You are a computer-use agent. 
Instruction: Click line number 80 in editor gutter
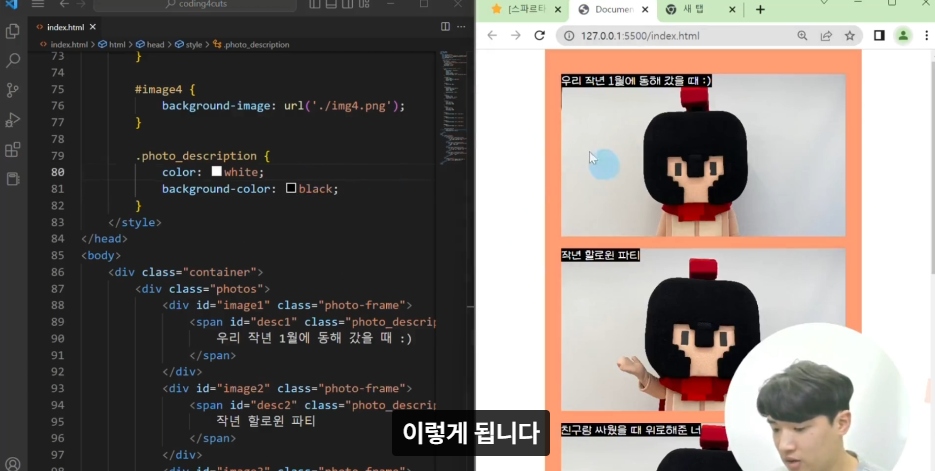tap(58, 172)
